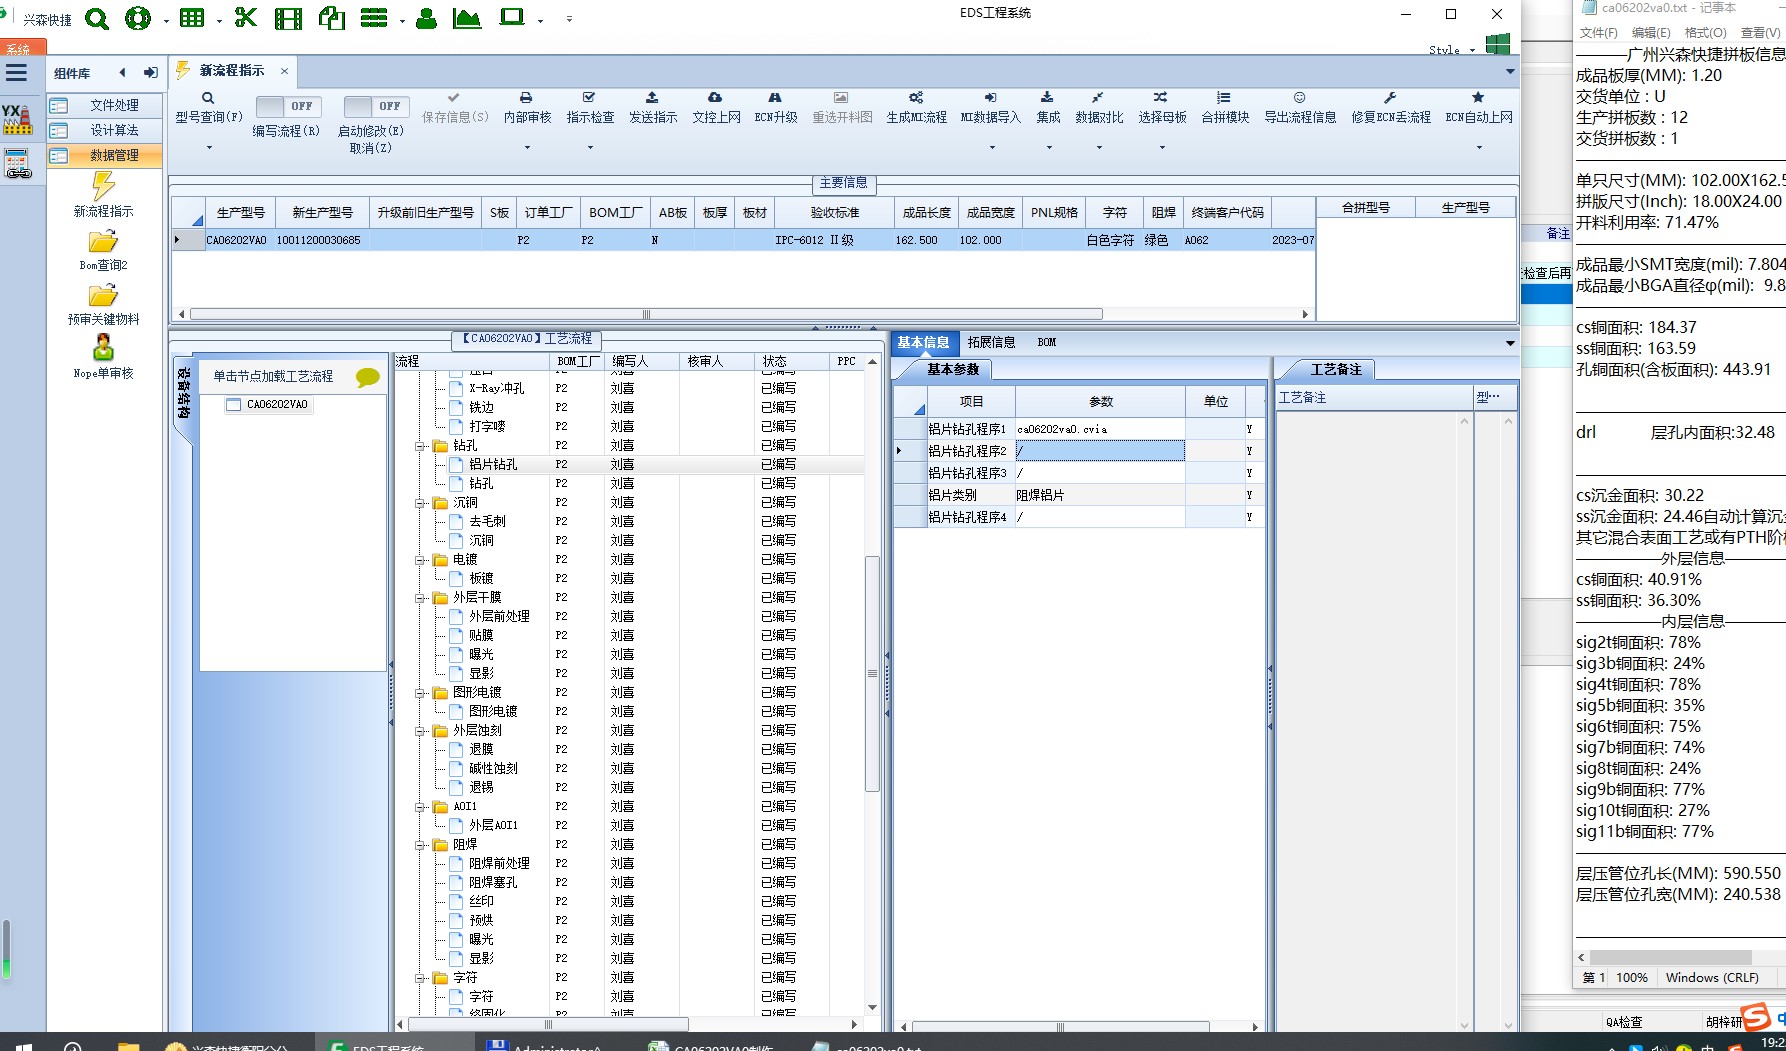Open the hamburger menu in left sidebar
Image resolution: width=1786 pixels, height=1051 pixels.
pos(16,72)
